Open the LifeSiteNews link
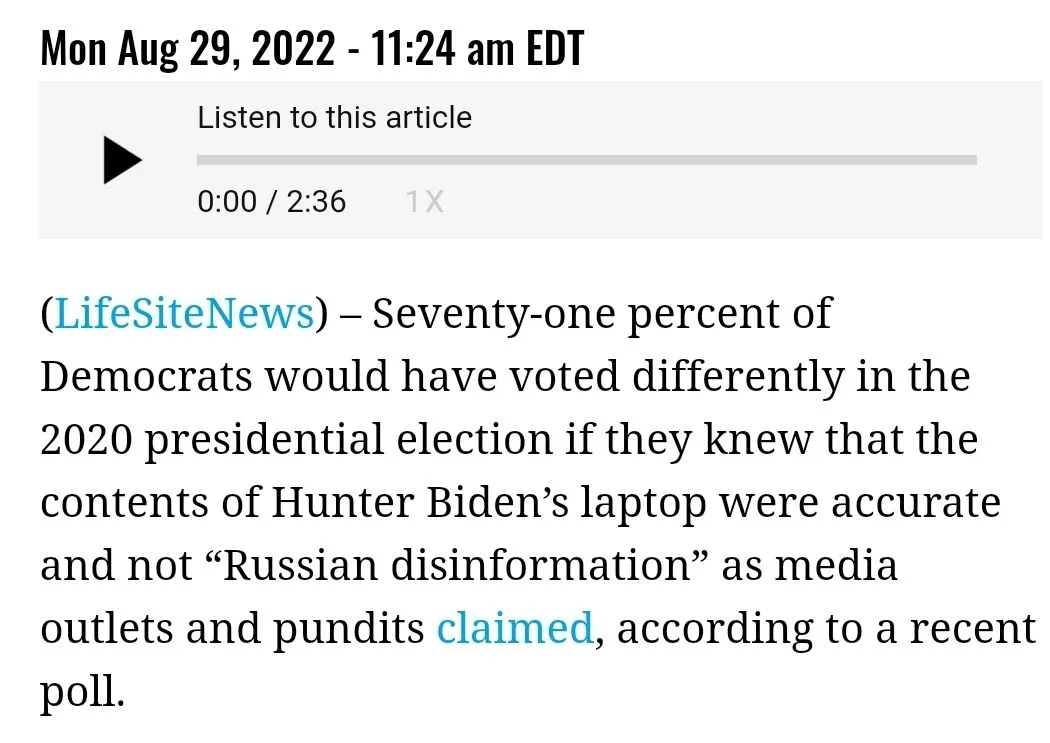 point(184,313)
